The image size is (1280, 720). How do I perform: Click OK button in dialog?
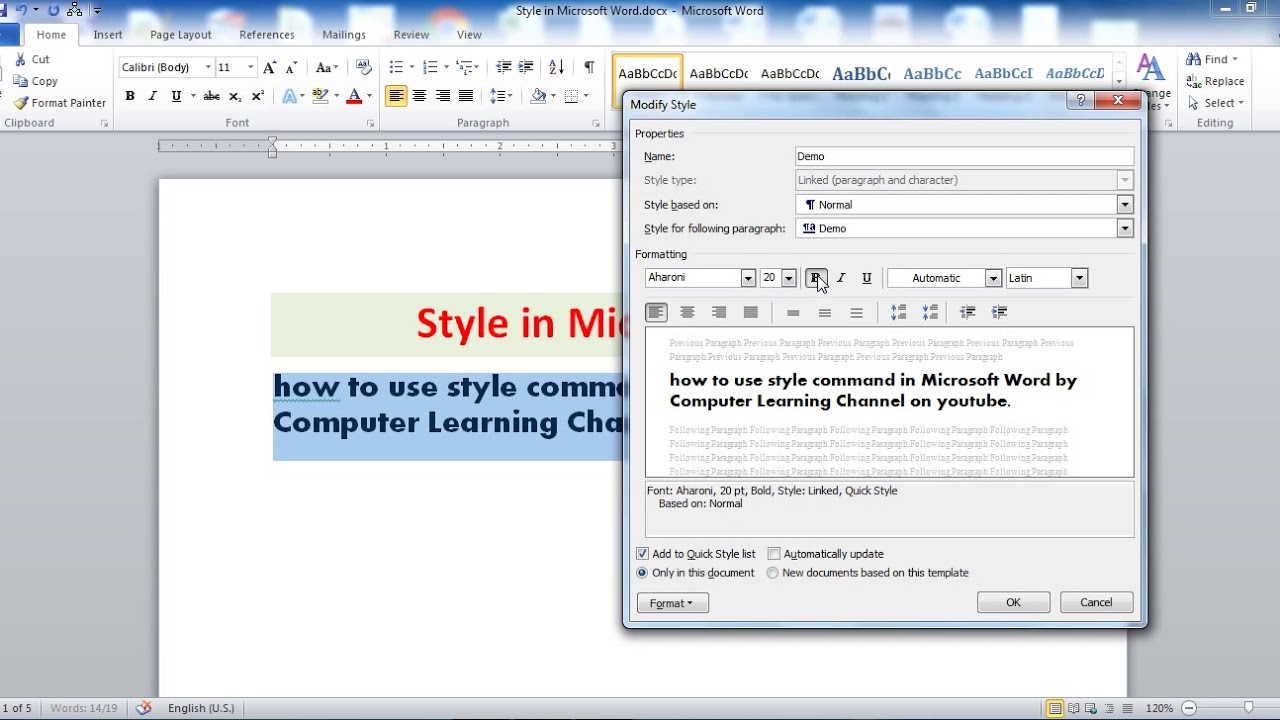tap(1013, 603)
